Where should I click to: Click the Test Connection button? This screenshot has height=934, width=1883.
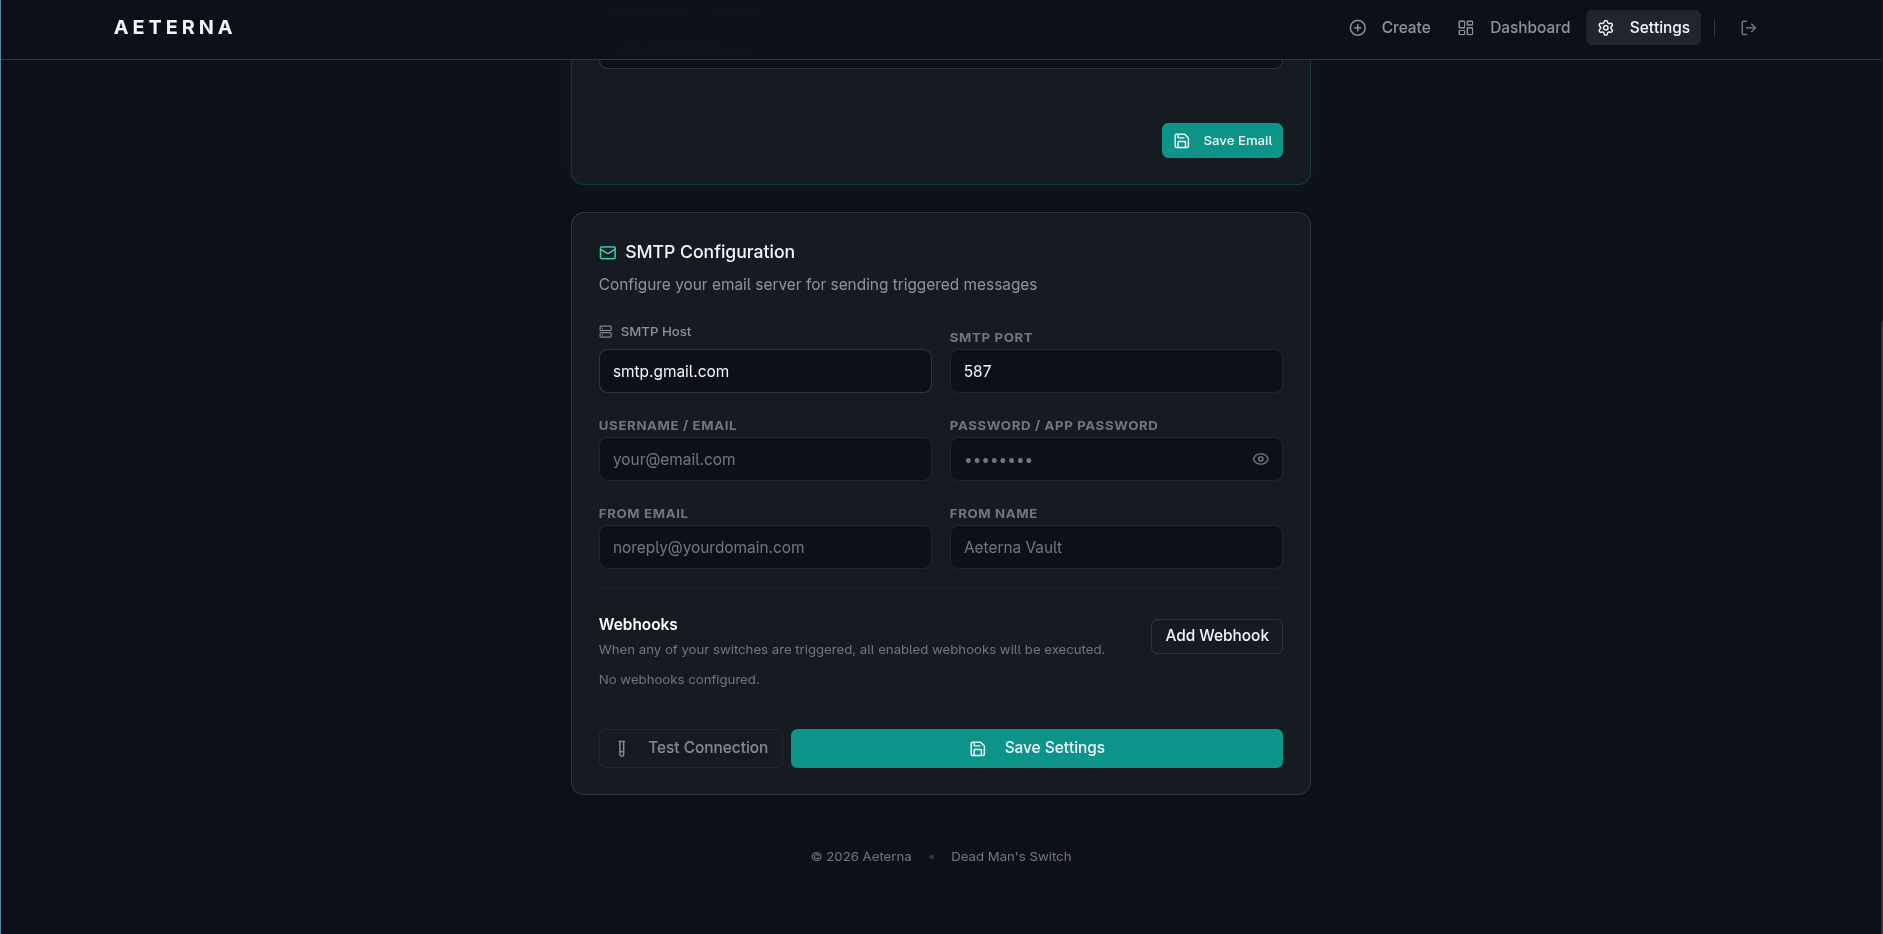pyautogui.click(x=691, y=748)
